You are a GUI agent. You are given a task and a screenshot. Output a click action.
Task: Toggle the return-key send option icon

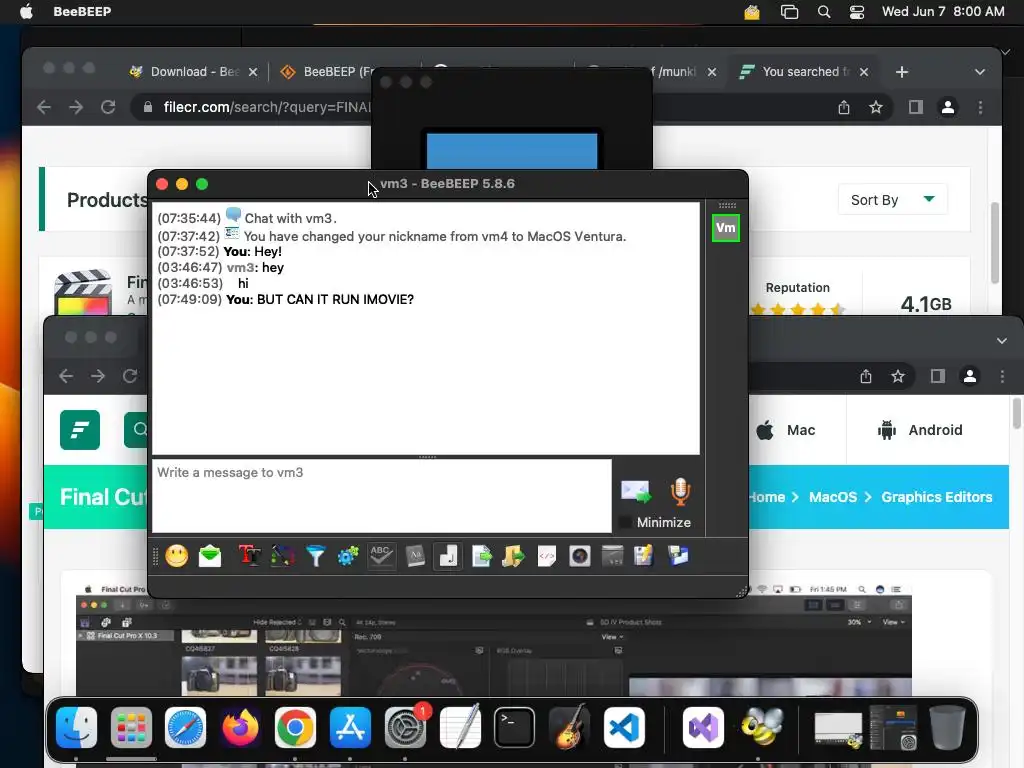pyautogui.click(x=448, y=556)
